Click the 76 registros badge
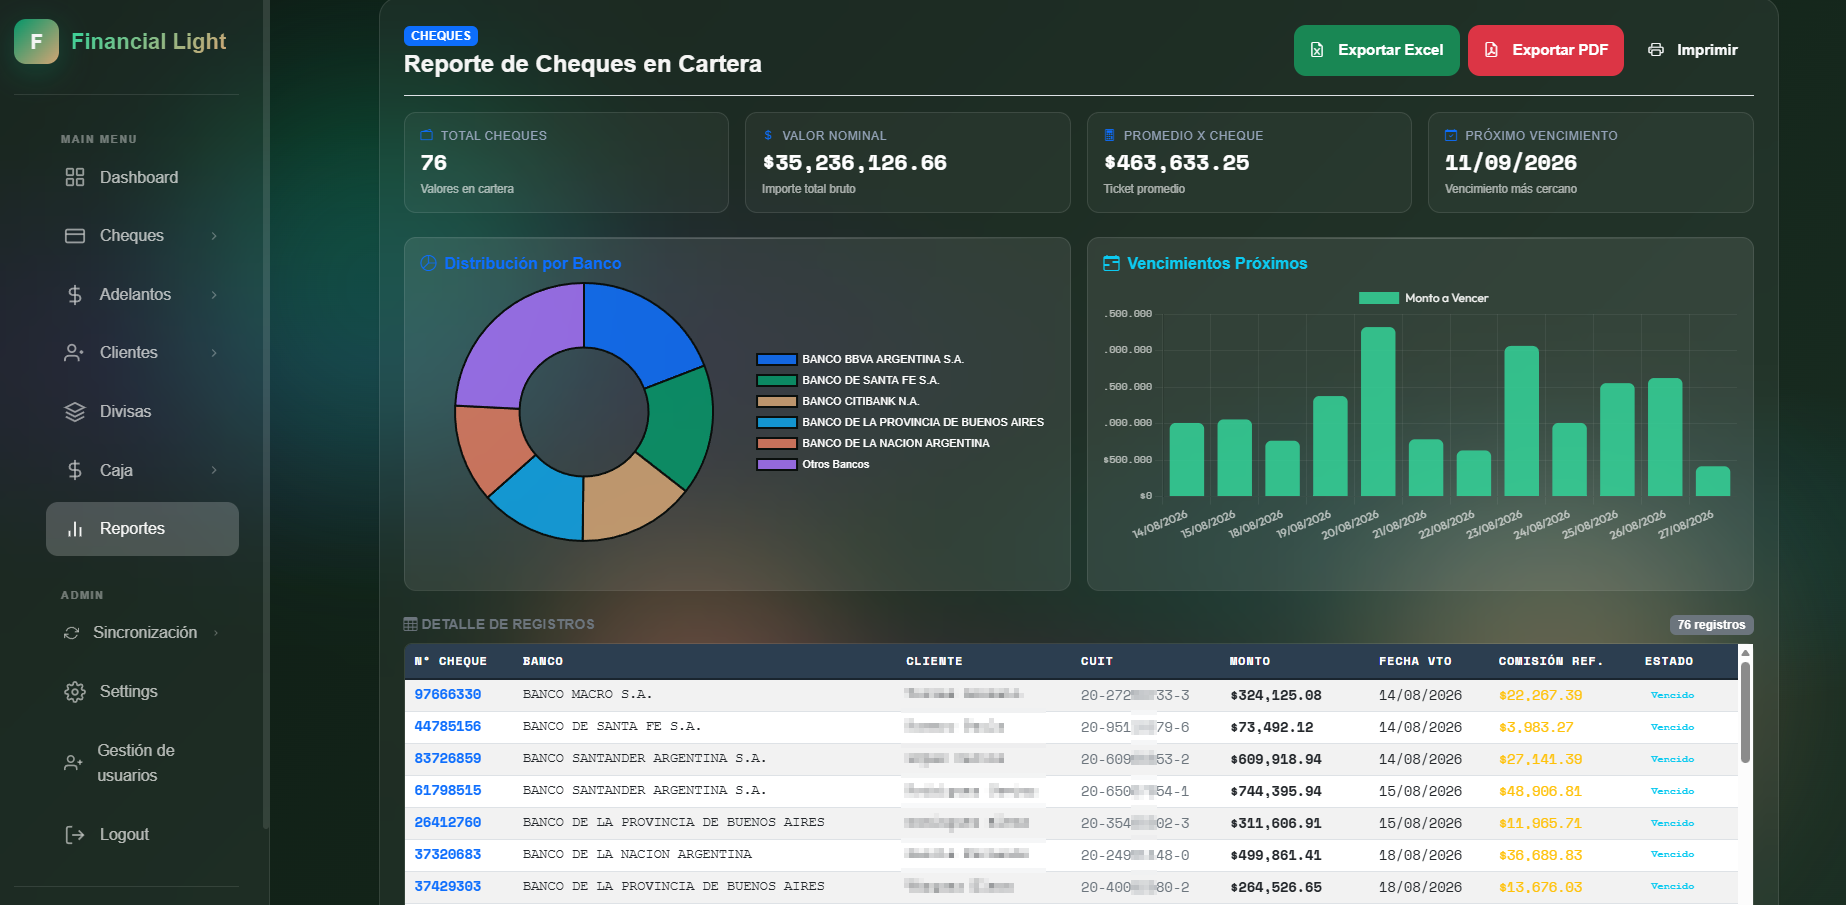1846x905 pixels. 1711,625
